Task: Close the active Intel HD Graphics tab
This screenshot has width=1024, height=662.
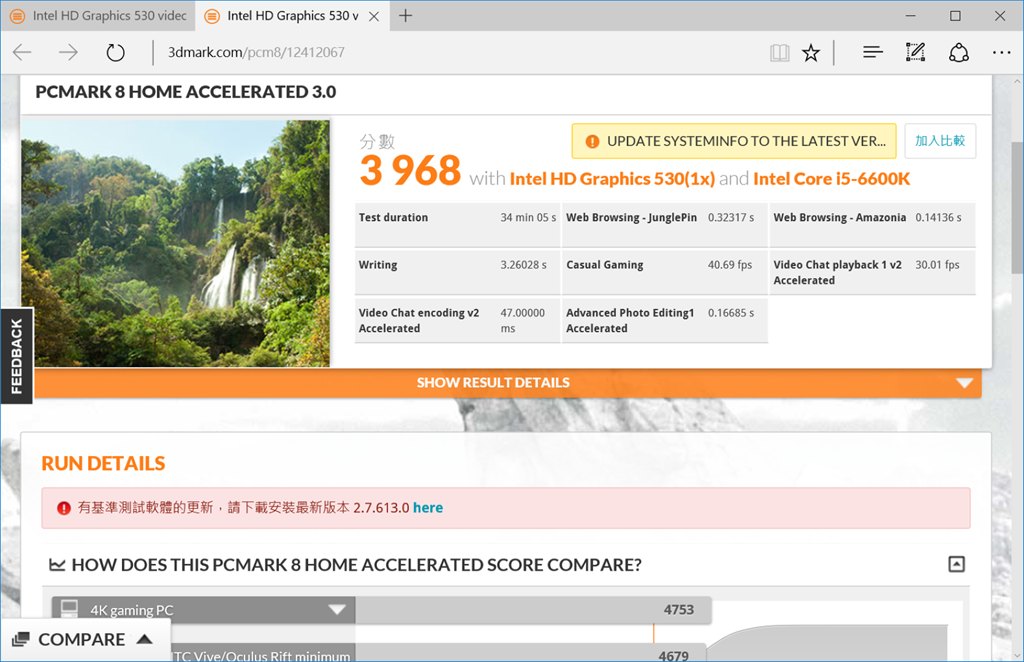Action: click(x=374, y=16)
